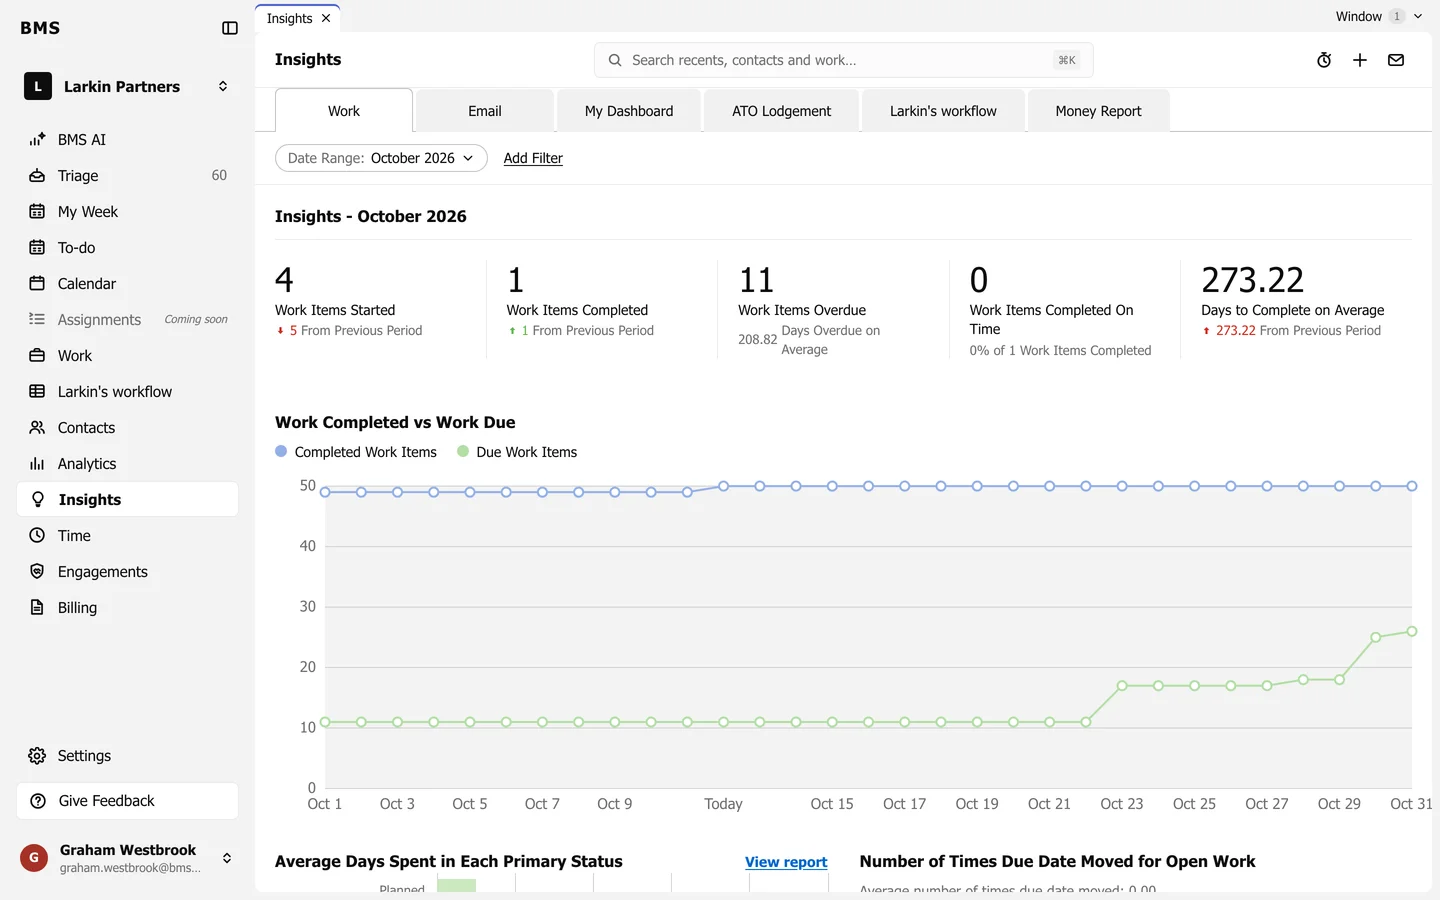Click Completed Work Items point at Oct 31

[x=1412, y=486]
